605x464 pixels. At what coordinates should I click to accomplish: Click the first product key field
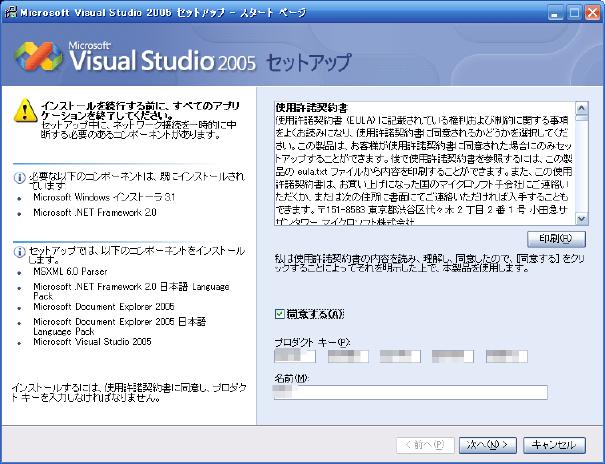tap(295, 356)
